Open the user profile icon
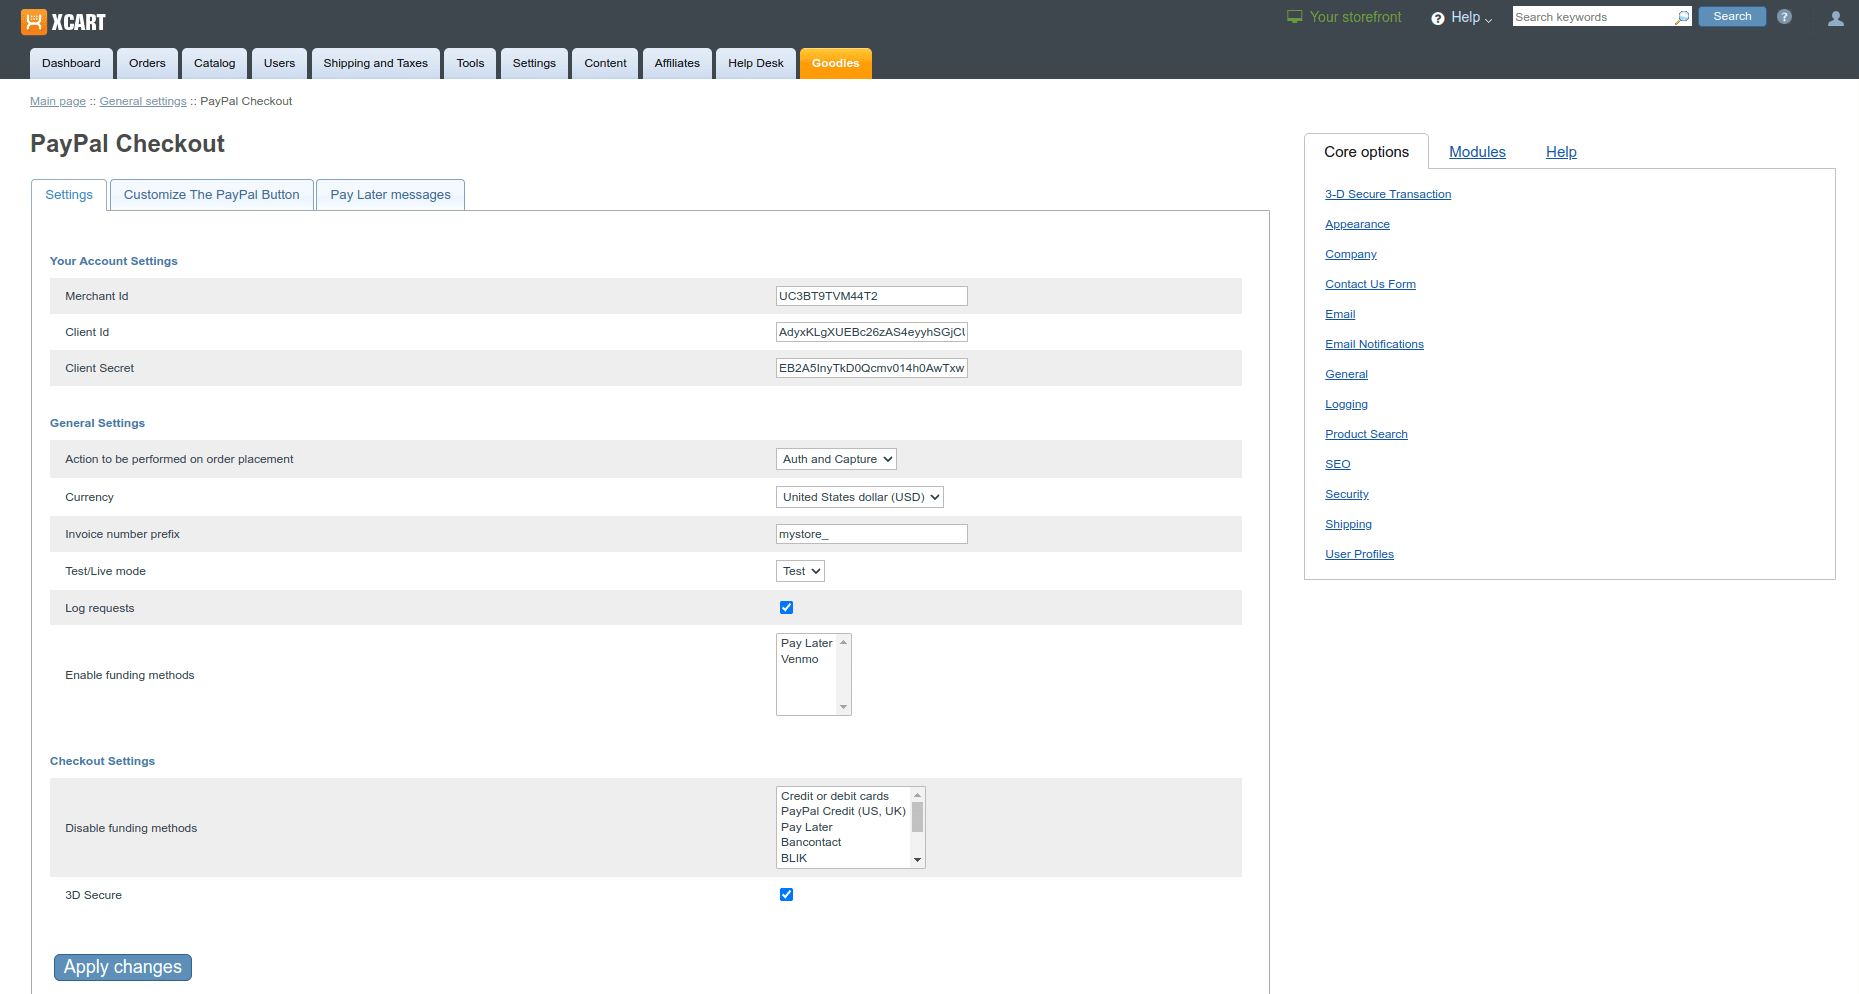Viewport: 1859px width, 994px height. 1835,18
